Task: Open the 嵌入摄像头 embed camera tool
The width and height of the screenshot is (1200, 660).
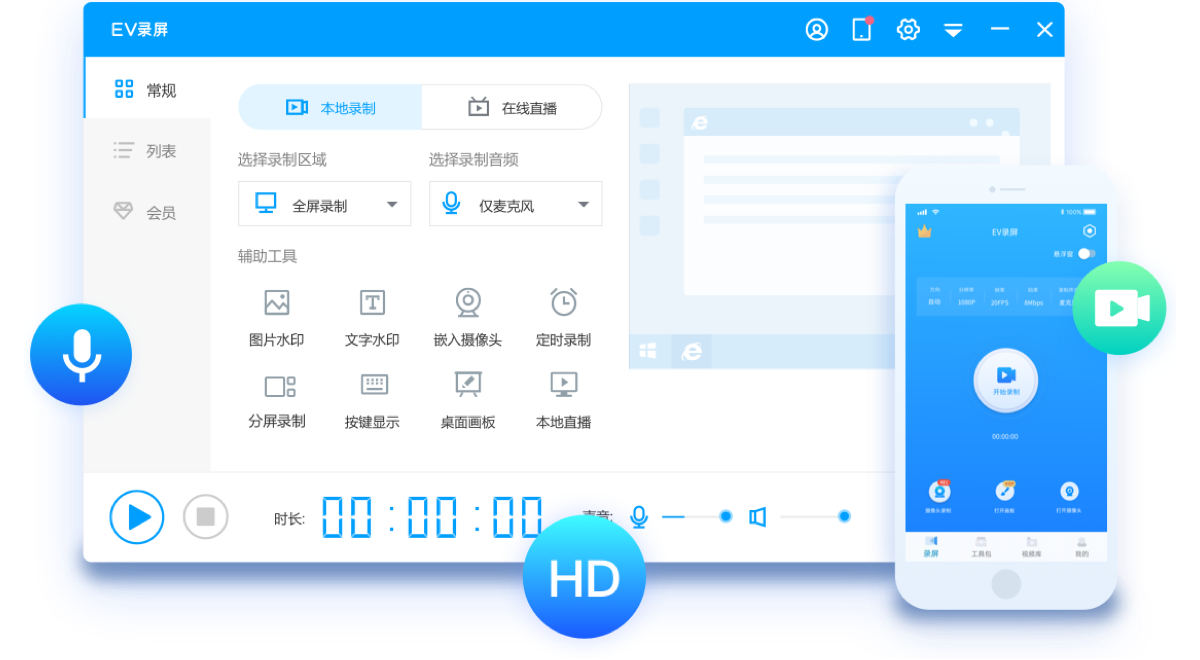Action: [468, 318]
